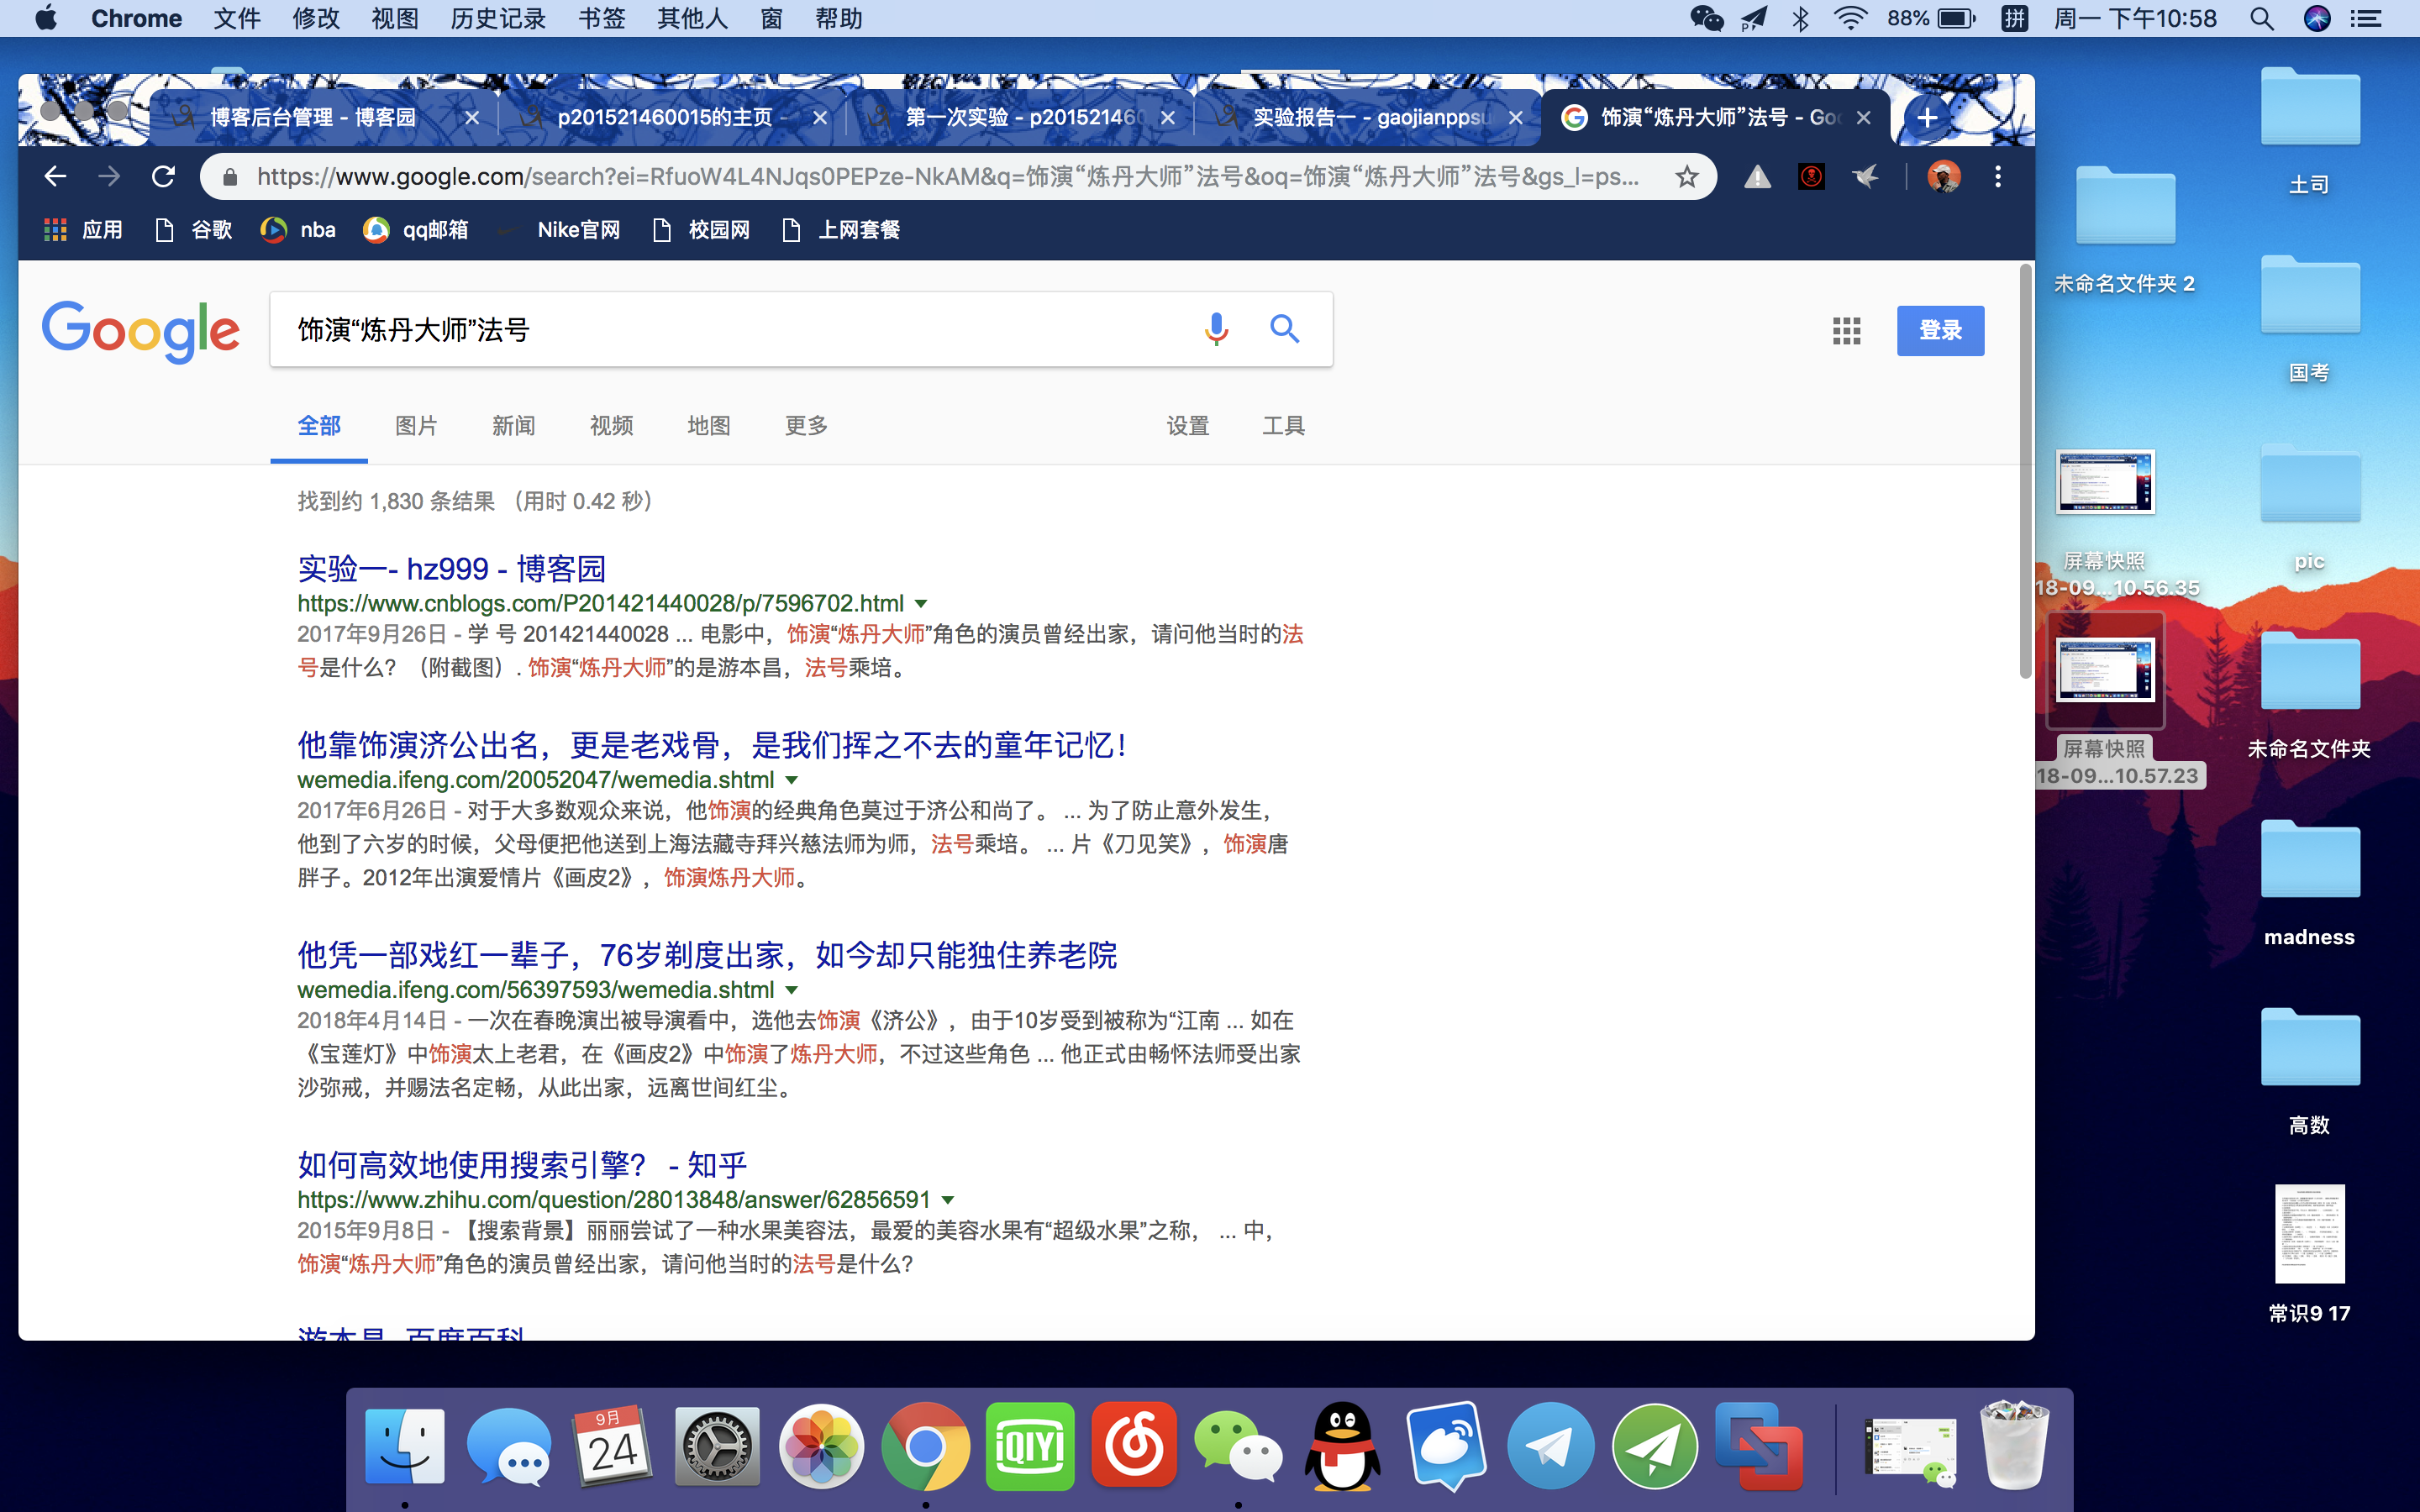Viewport: 2420px width, 1512px height.
Task: Switch to 视频 results tab
Action: pyautogui.click(x=611, y=426)
